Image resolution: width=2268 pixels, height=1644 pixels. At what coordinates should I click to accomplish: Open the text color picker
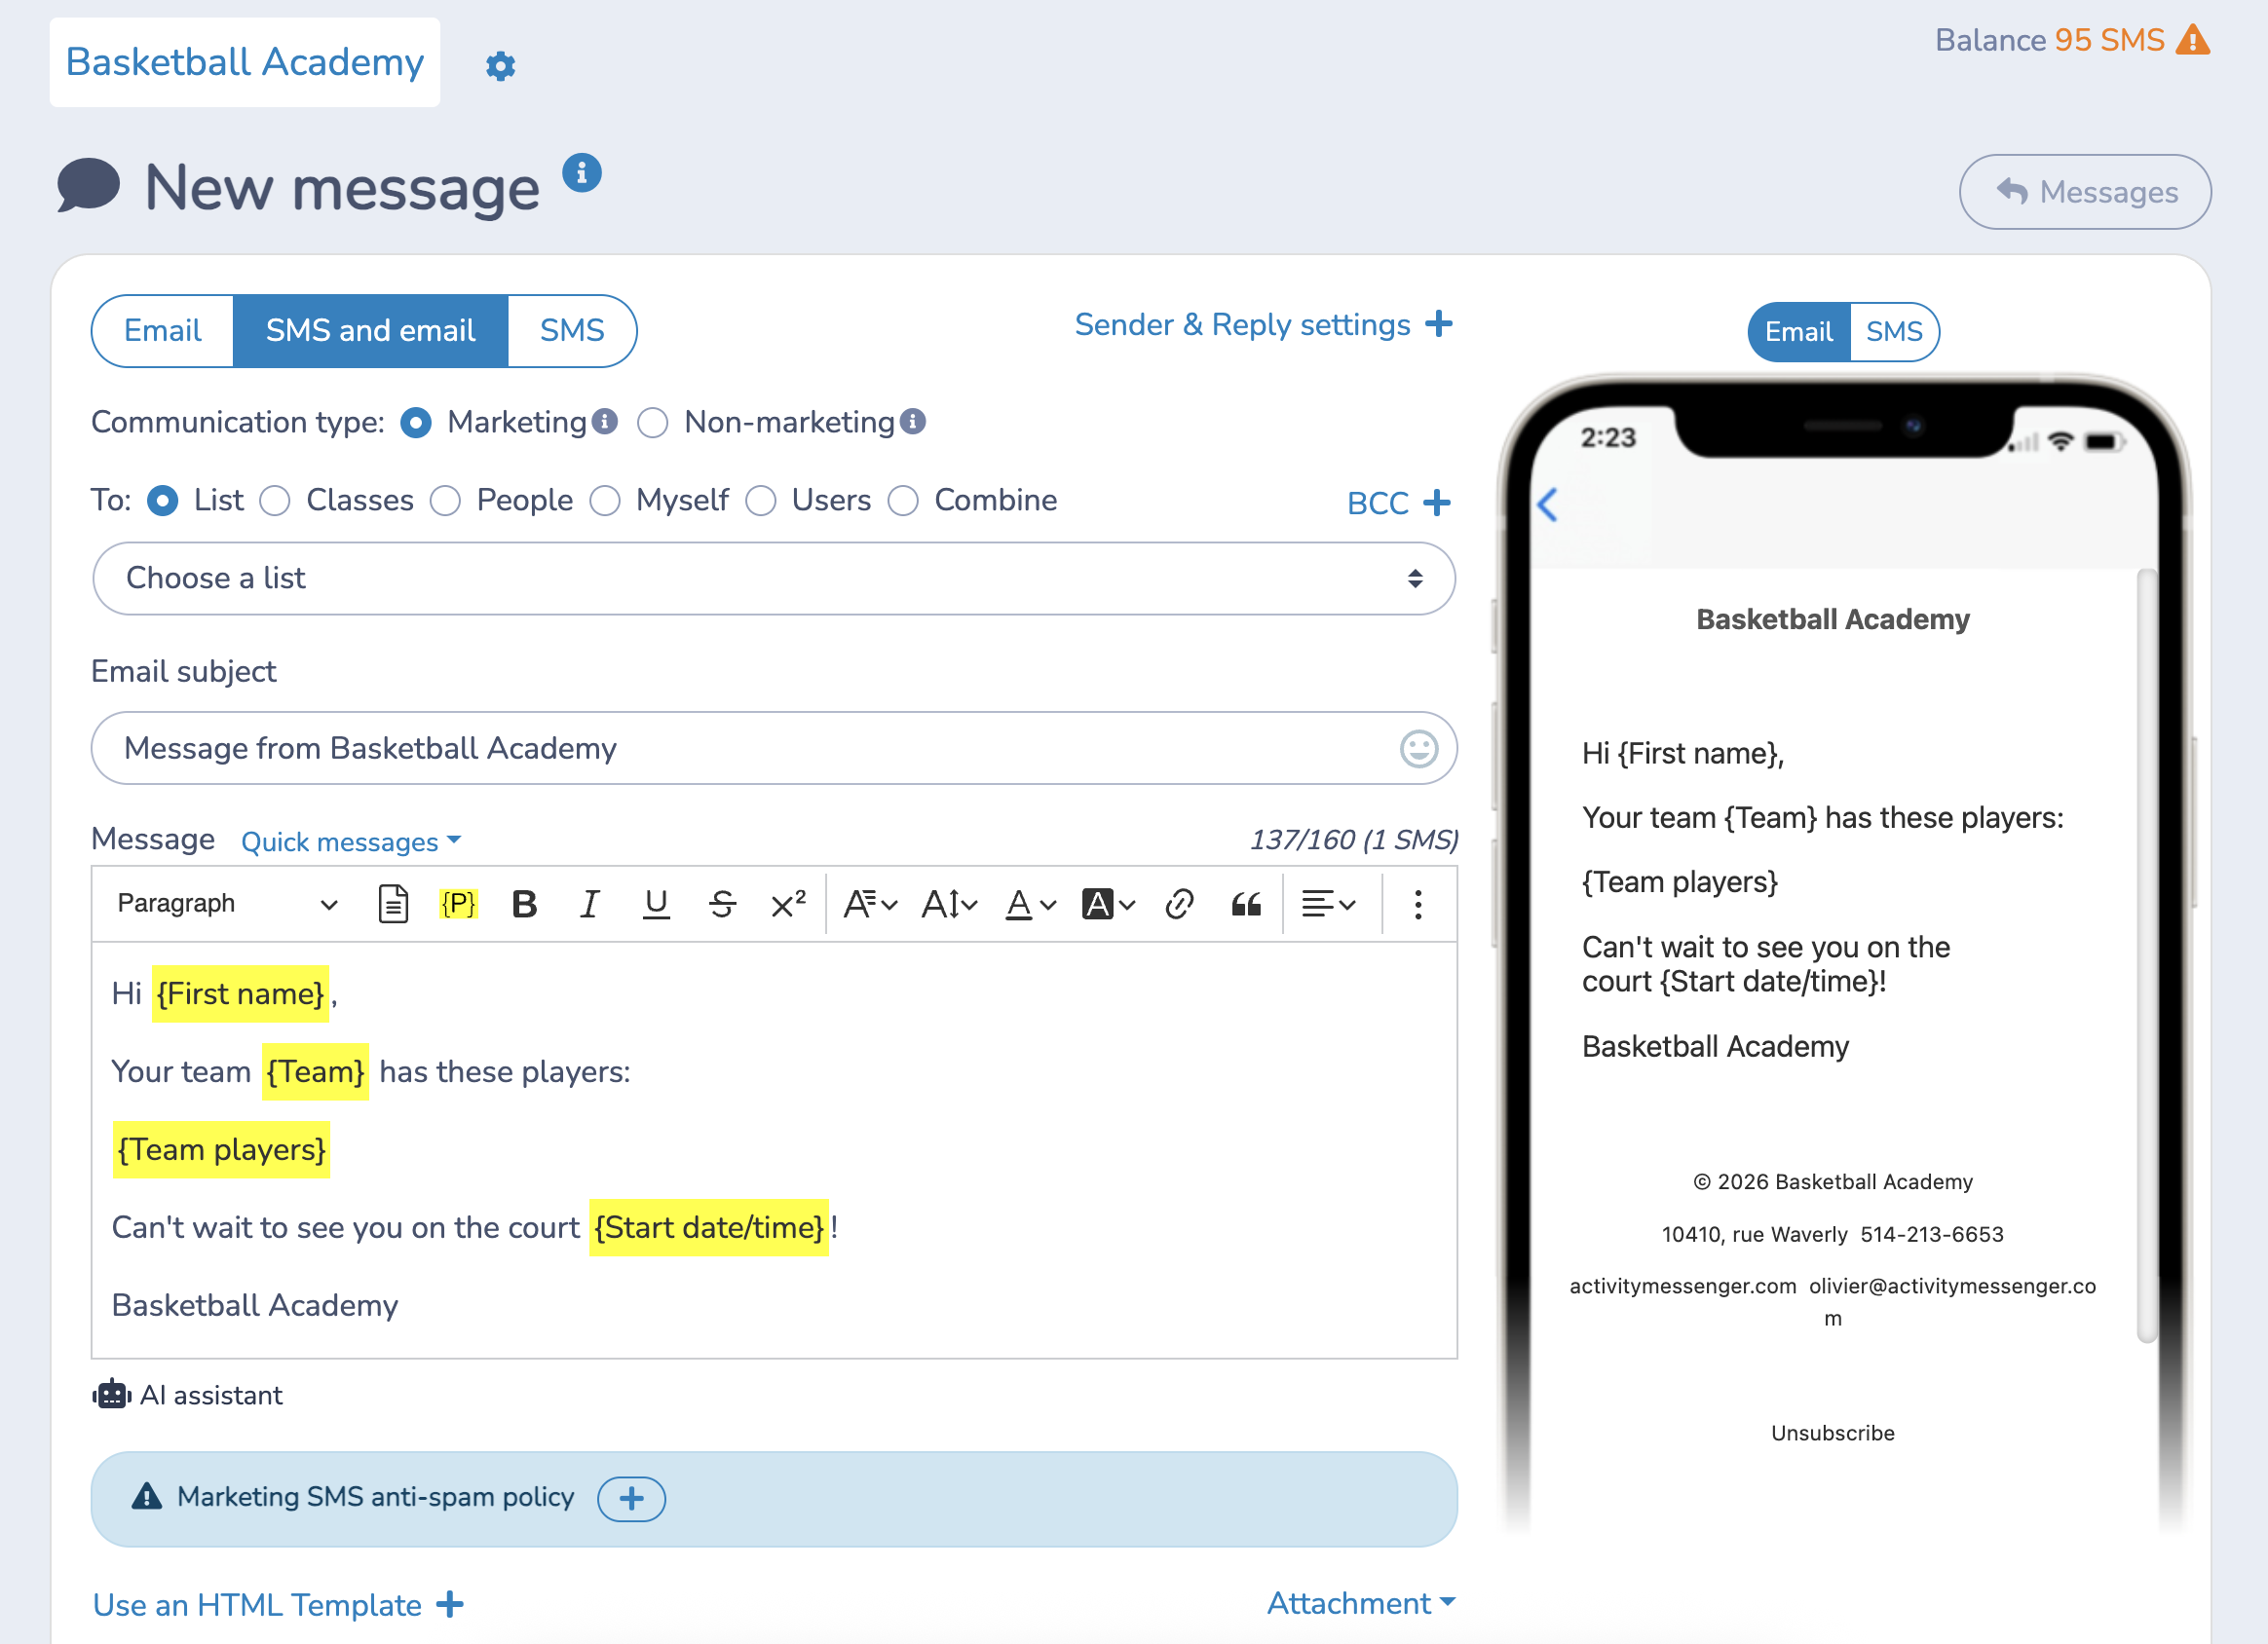click(1028, 903)
